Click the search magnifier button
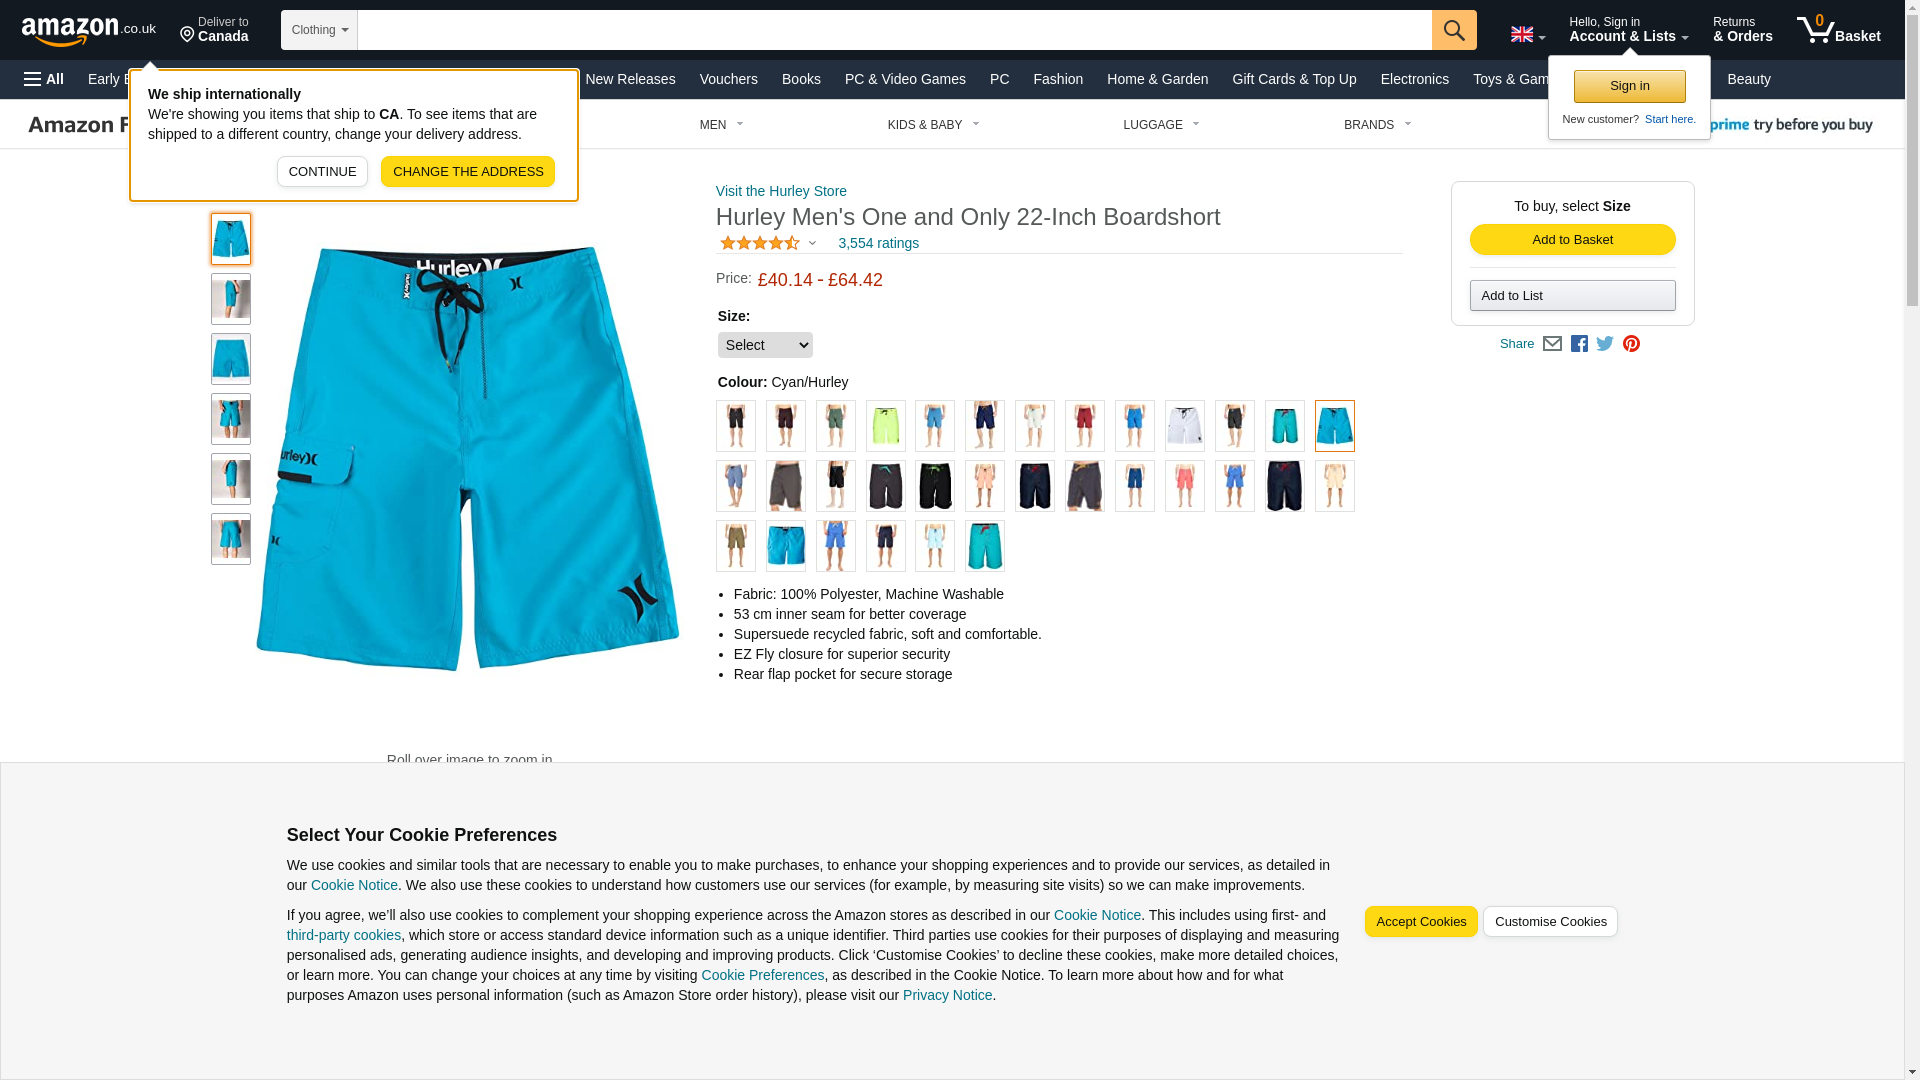 (1454, 30)
